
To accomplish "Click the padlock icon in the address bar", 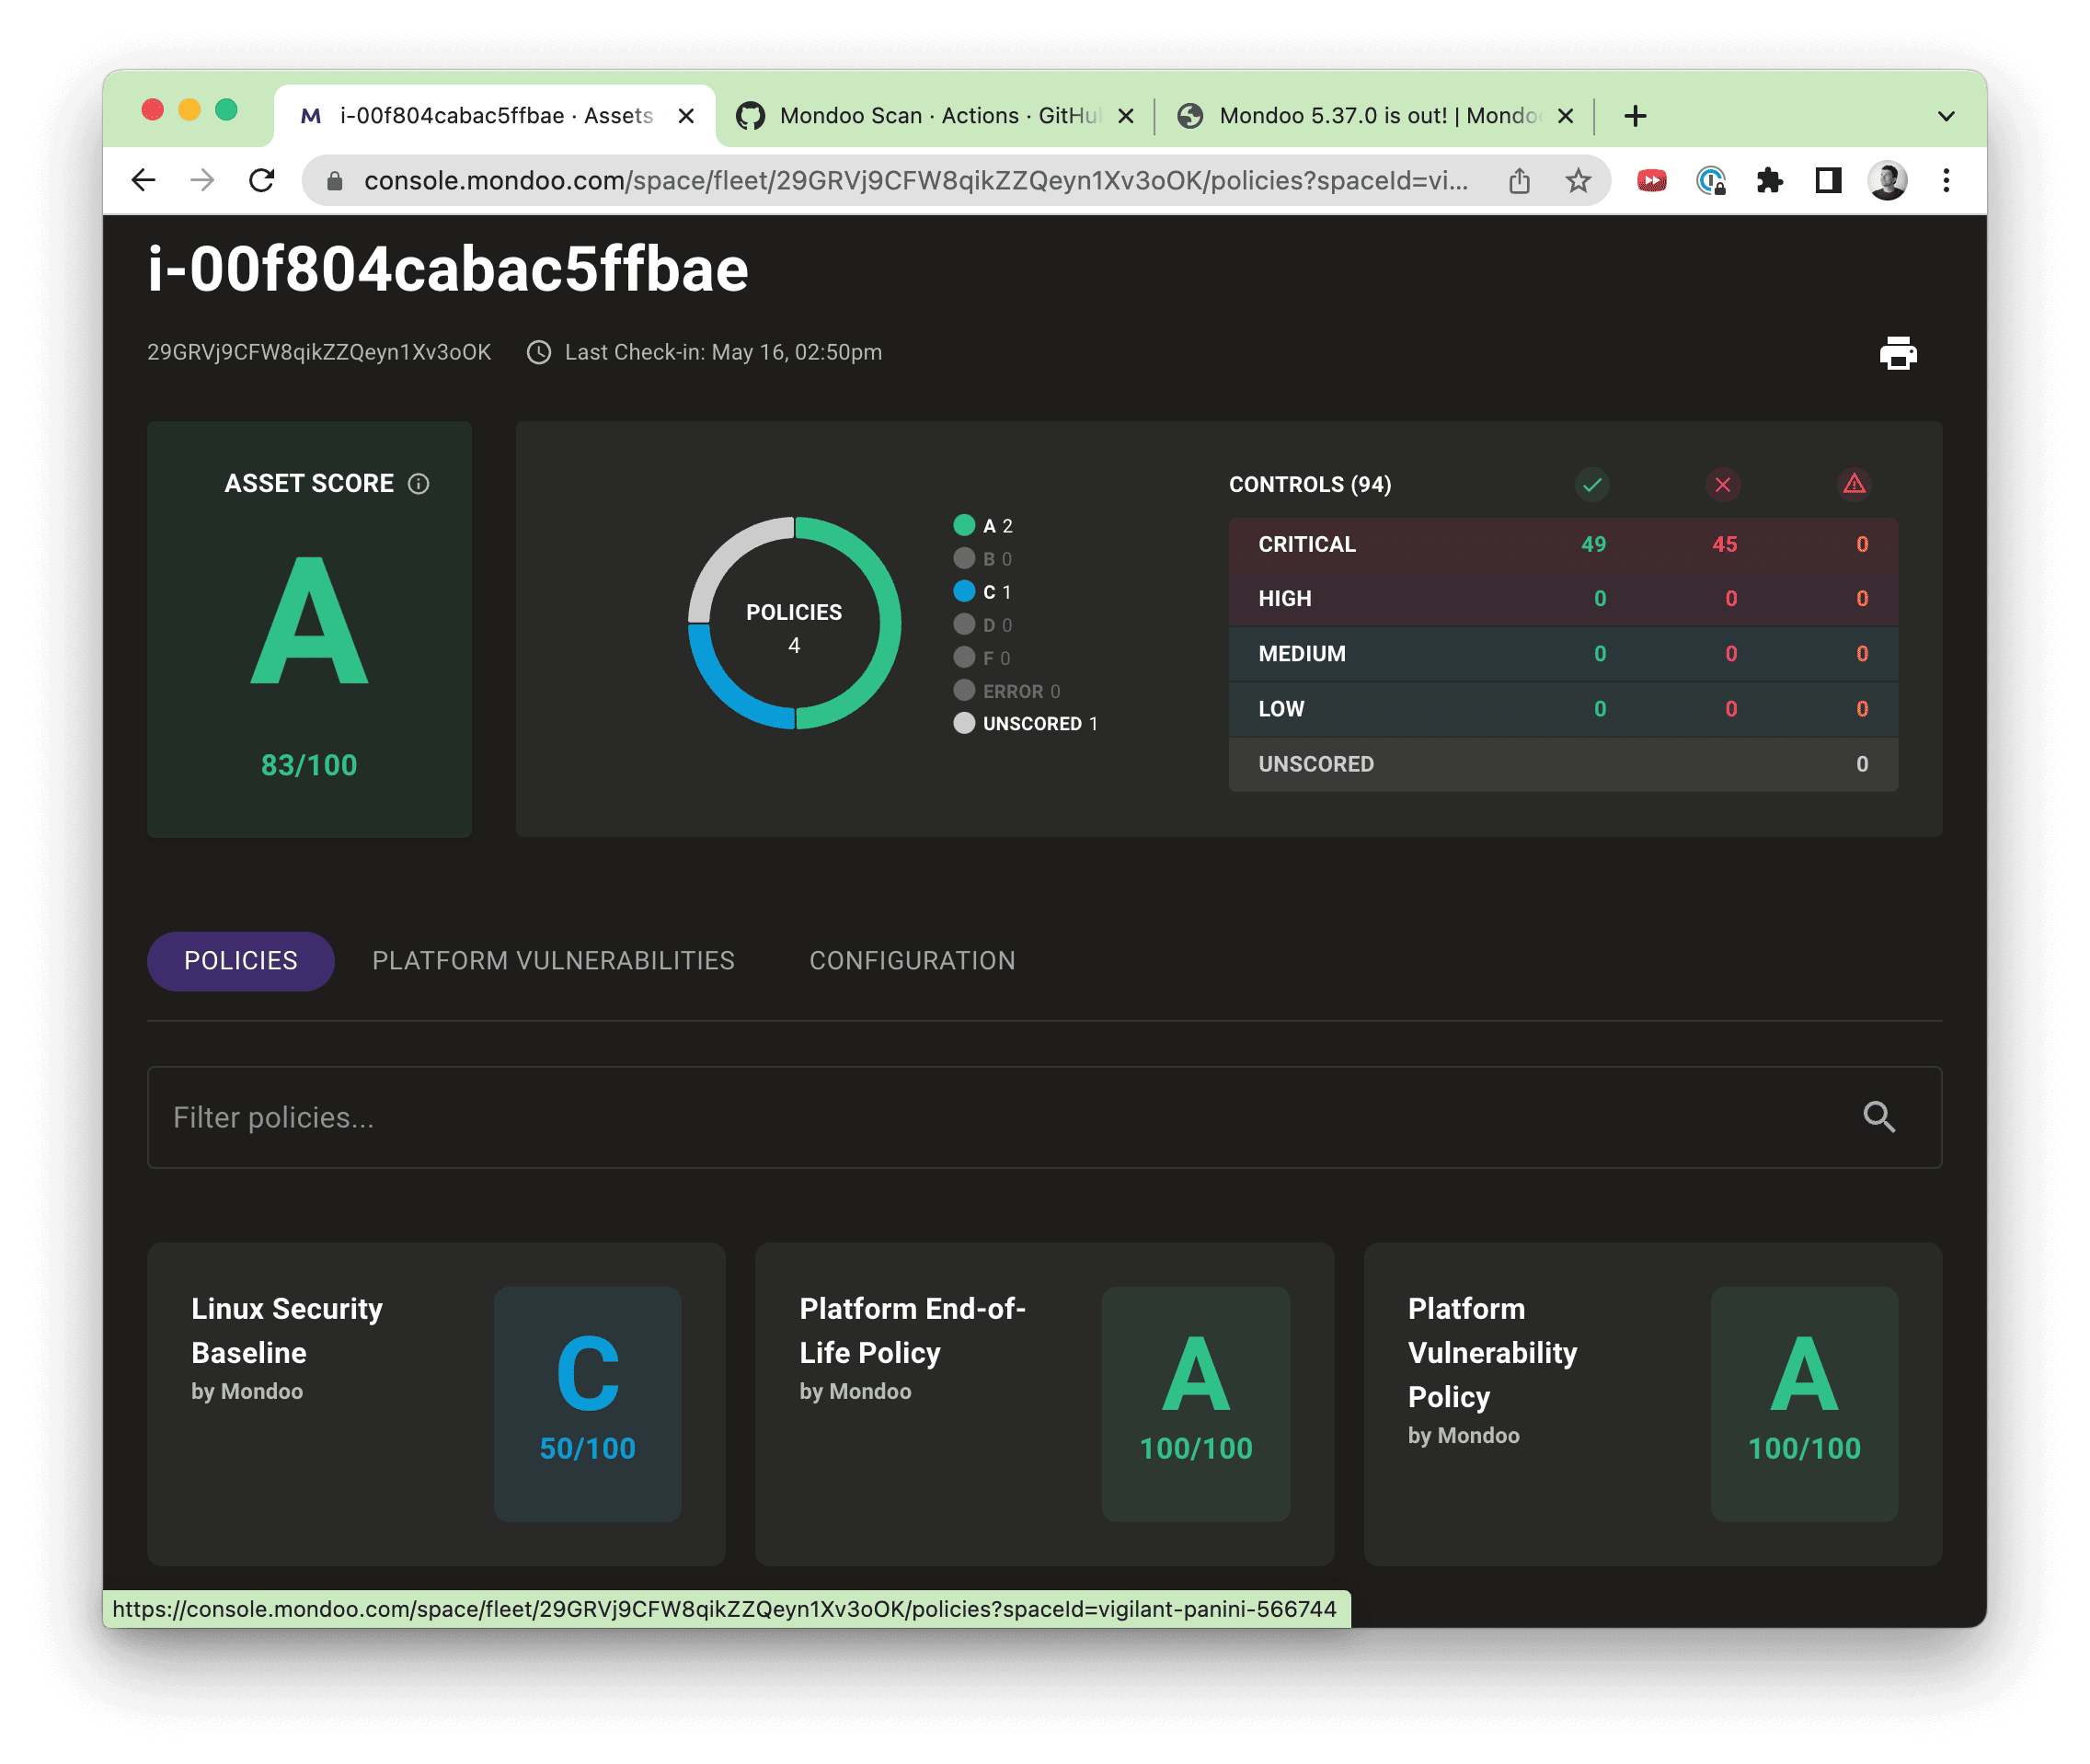I will click(x=333, y=181).
